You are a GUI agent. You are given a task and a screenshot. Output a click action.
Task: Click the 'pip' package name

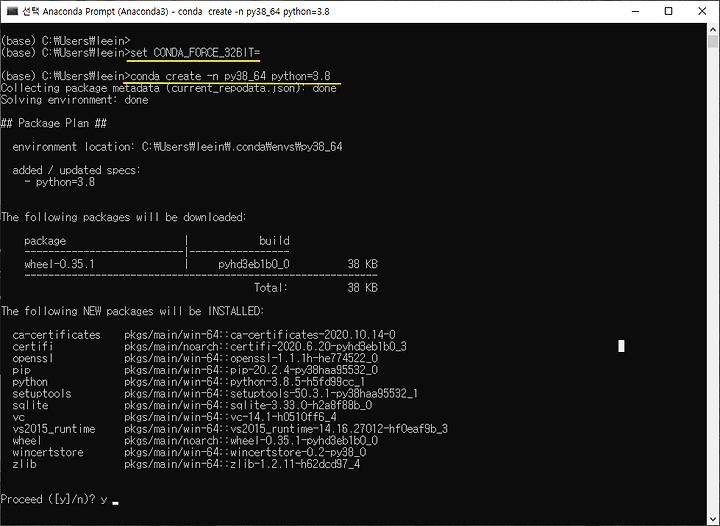[x=22, y=370]
